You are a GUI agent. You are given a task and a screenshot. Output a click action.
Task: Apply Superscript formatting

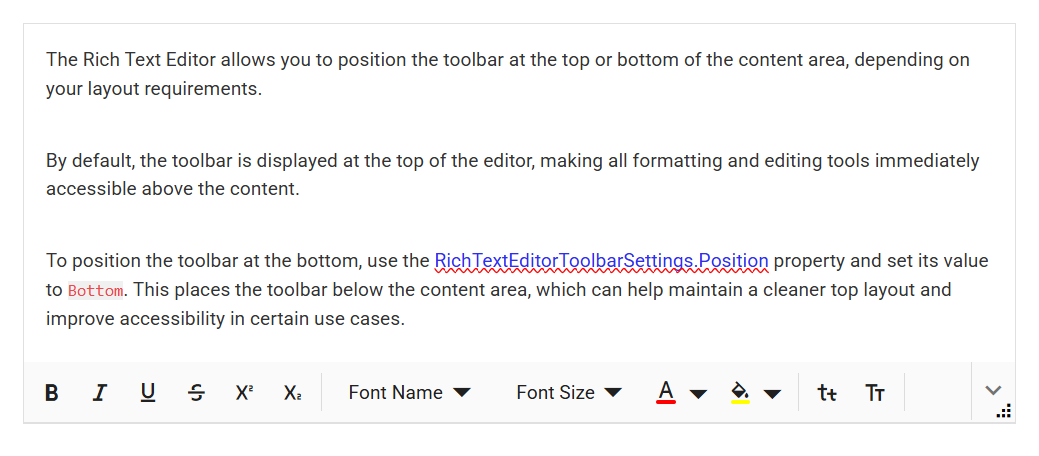coord(245,392)
